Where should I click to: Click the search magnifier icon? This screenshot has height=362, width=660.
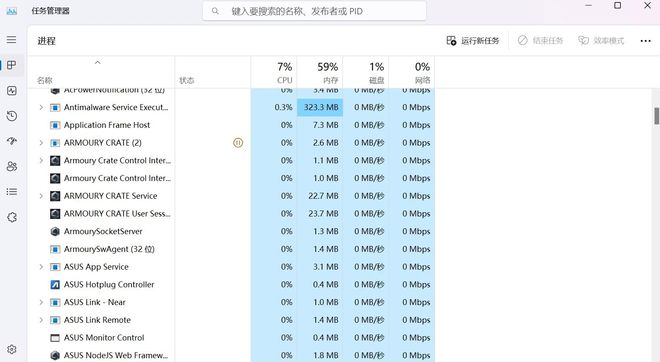[215, 11]
